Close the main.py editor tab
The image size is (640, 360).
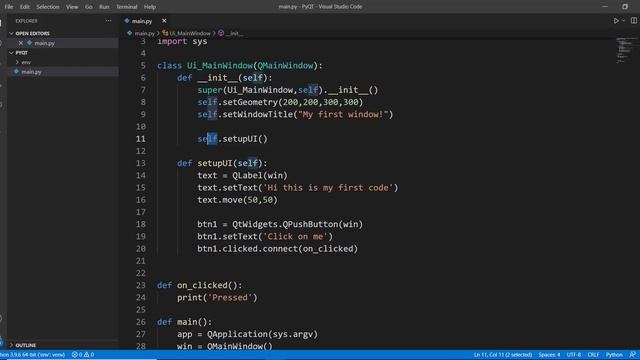(x=164, y=21)
